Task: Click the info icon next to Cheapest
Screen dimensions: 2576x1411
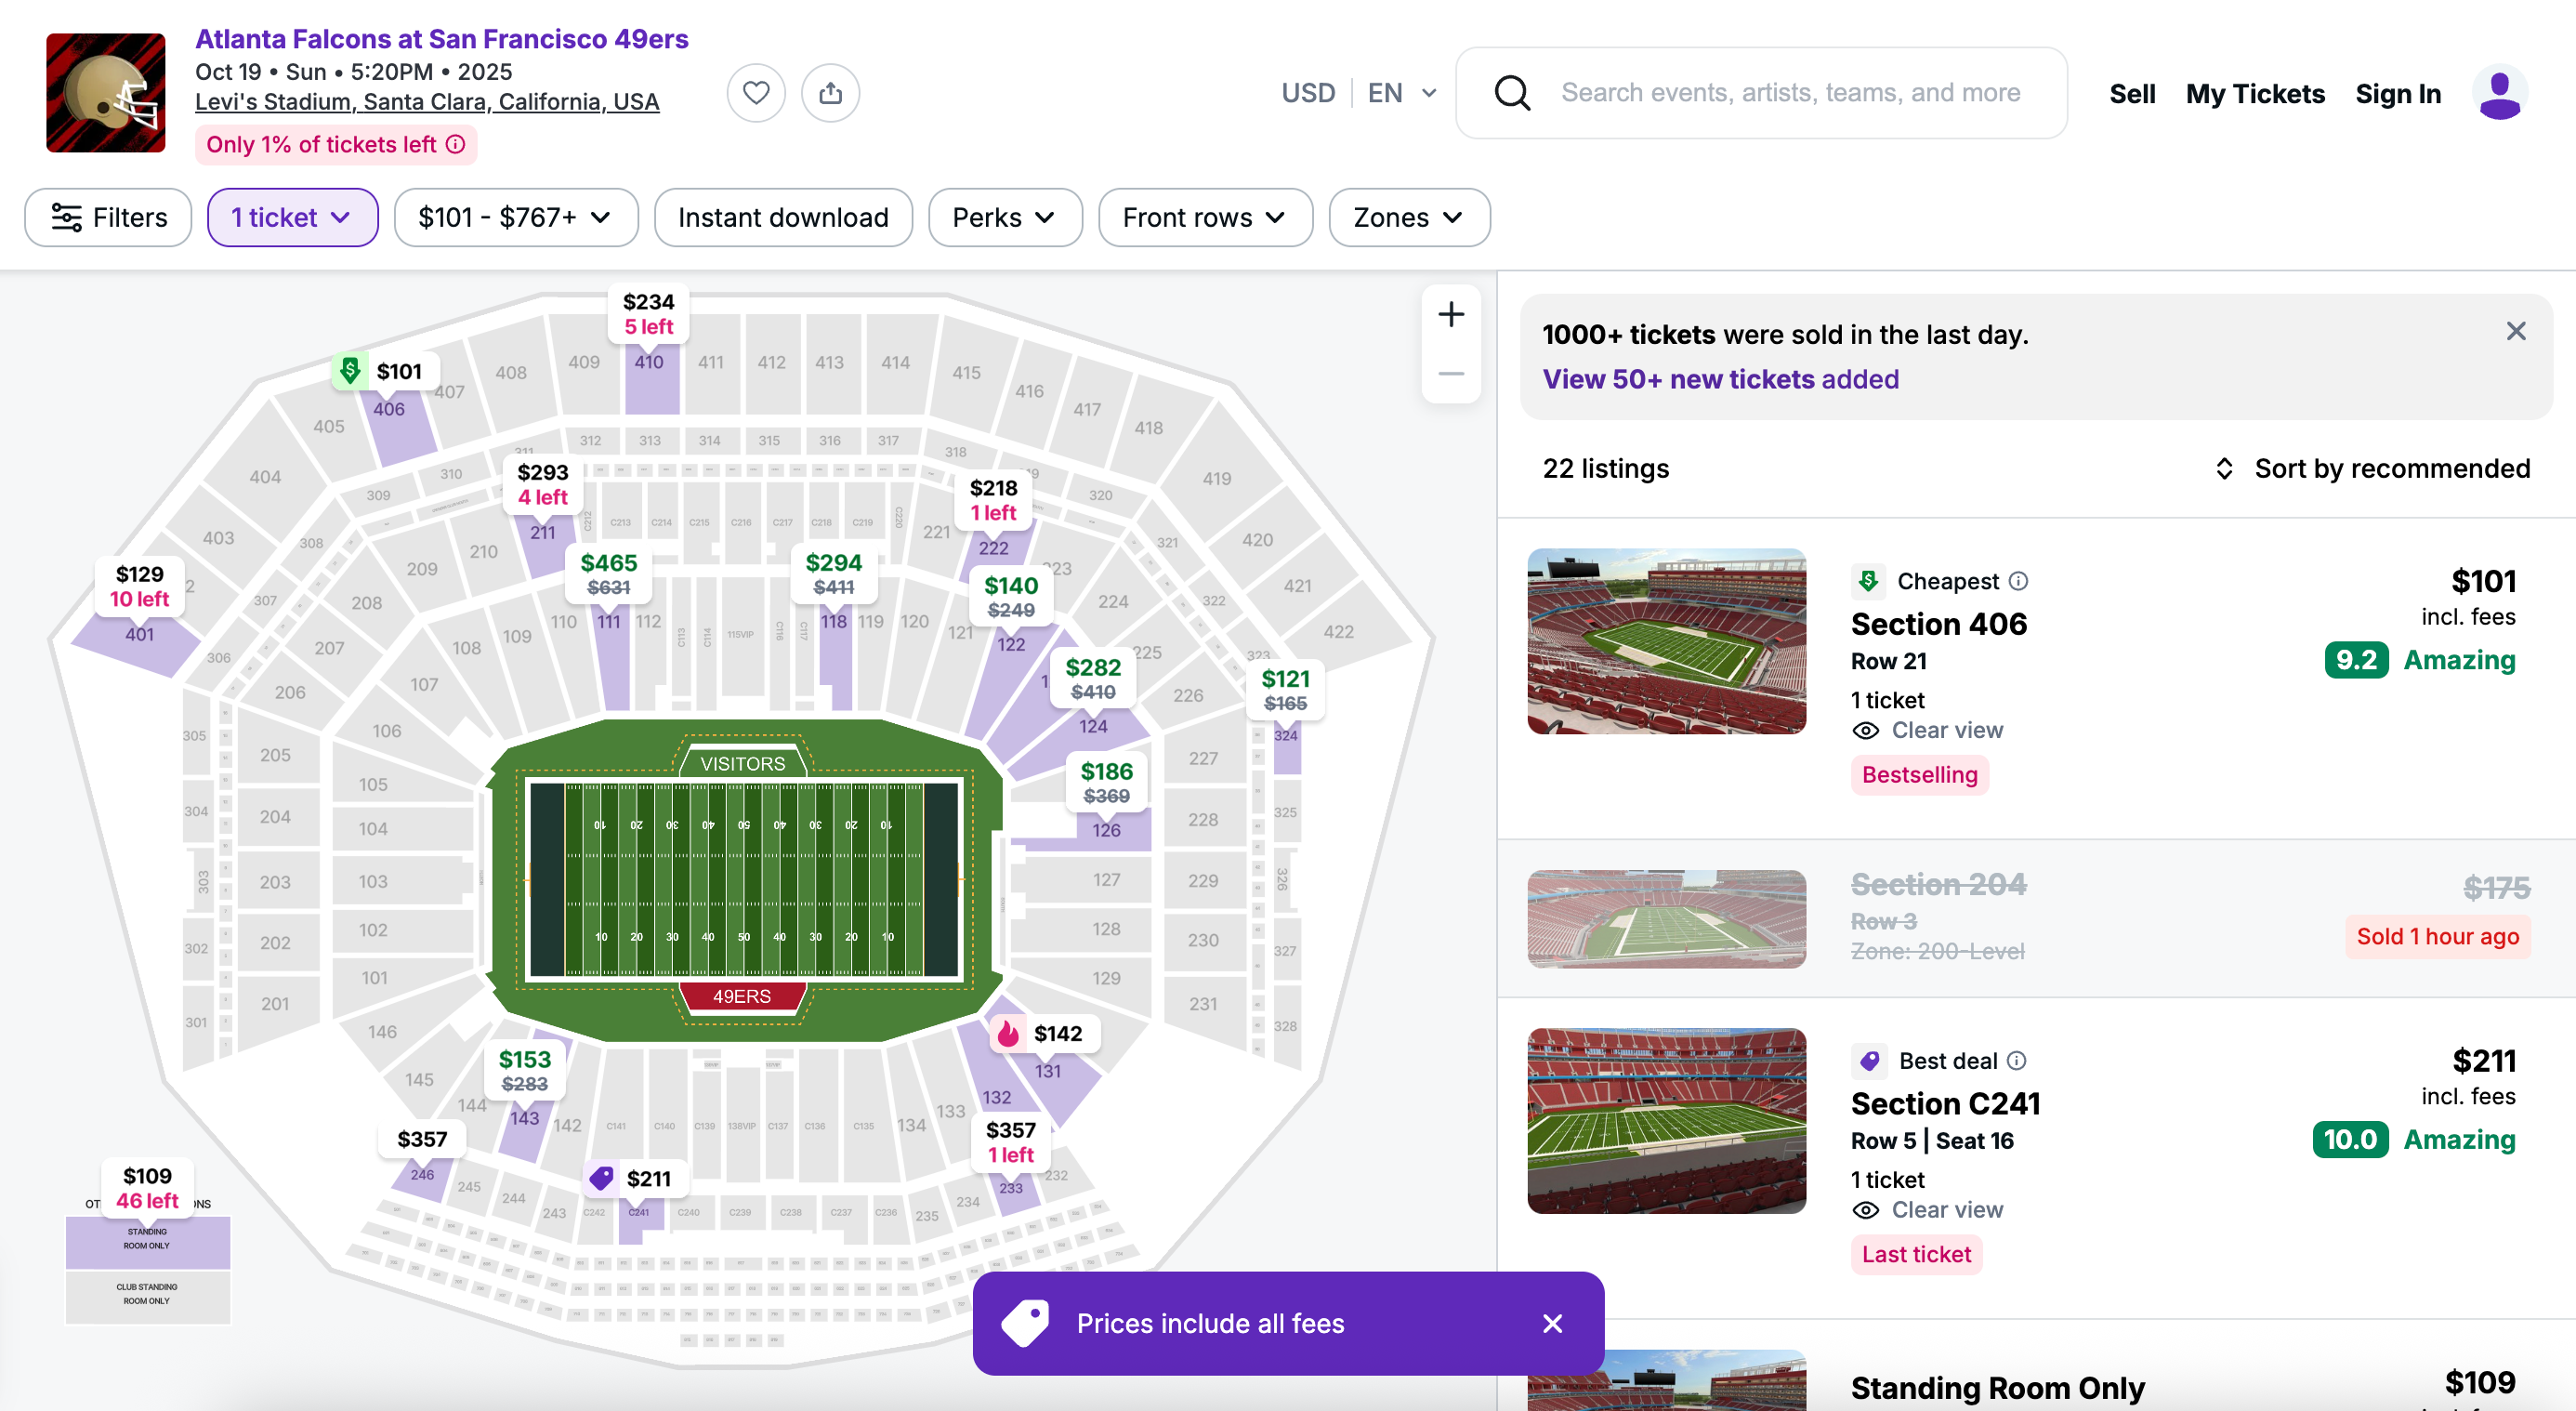Action: coord(2018,581)
